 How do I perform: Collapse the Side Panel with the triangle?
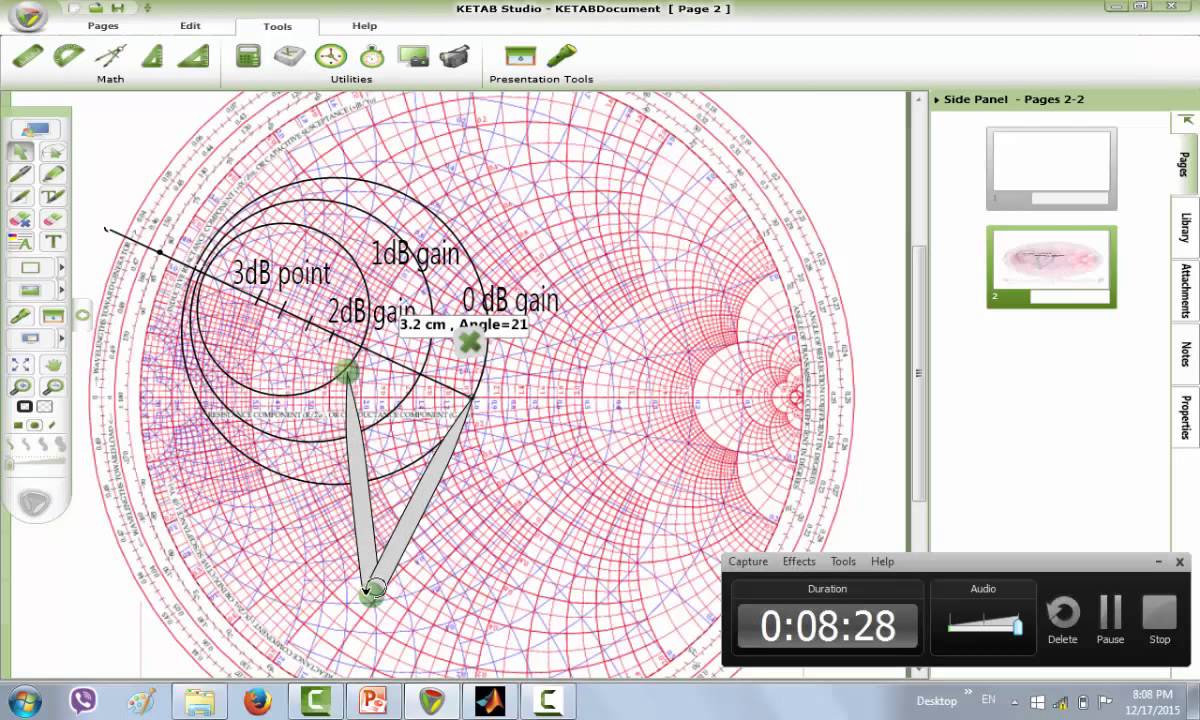[x=936, y=99]
